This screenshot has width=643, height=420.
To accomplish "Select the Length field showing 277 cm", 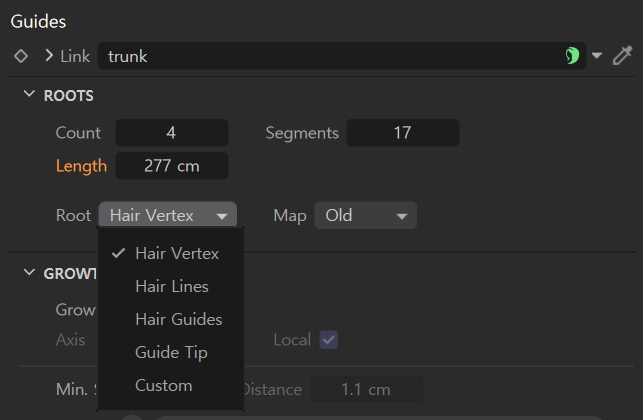I will 171,166.
